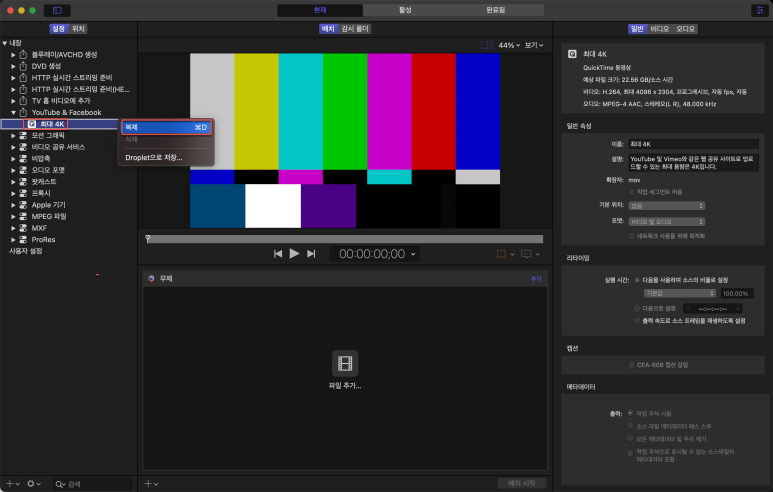Viewport: 773px width, 492px height.
Task: Click the Compressor icon beside the 무제 job
Action: coord(151,279)
